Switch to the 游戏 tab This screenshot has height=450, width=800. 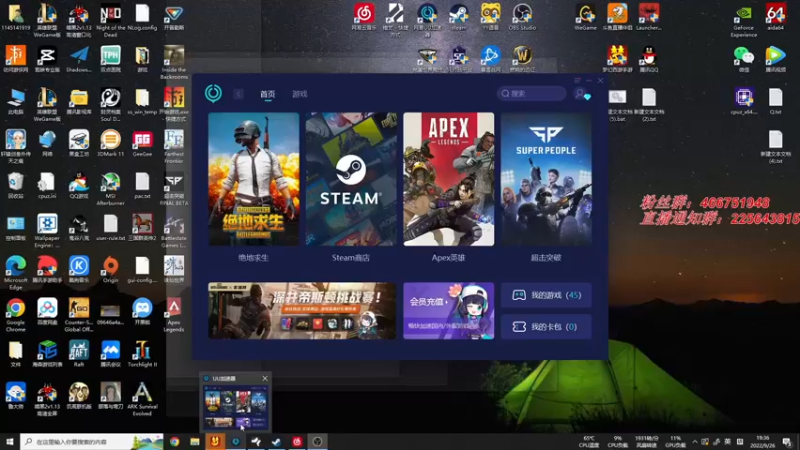click(299, 94)
